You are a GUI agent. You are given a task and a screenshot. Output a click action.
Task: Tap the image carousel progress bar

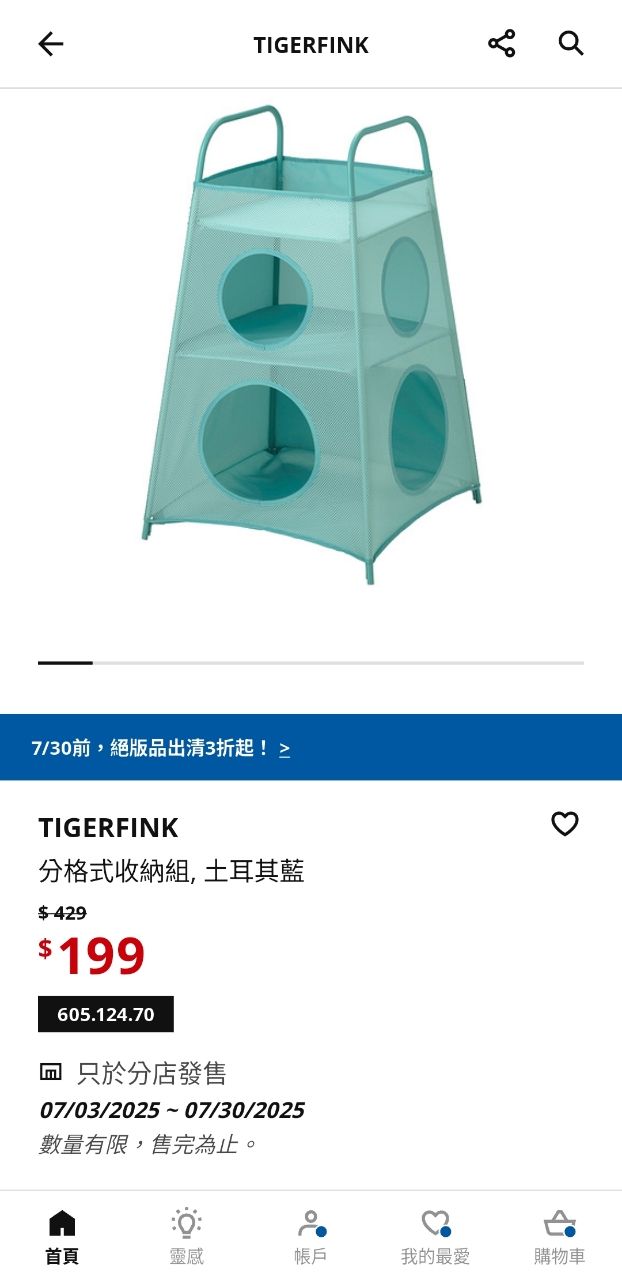click(x=311, y=662)
